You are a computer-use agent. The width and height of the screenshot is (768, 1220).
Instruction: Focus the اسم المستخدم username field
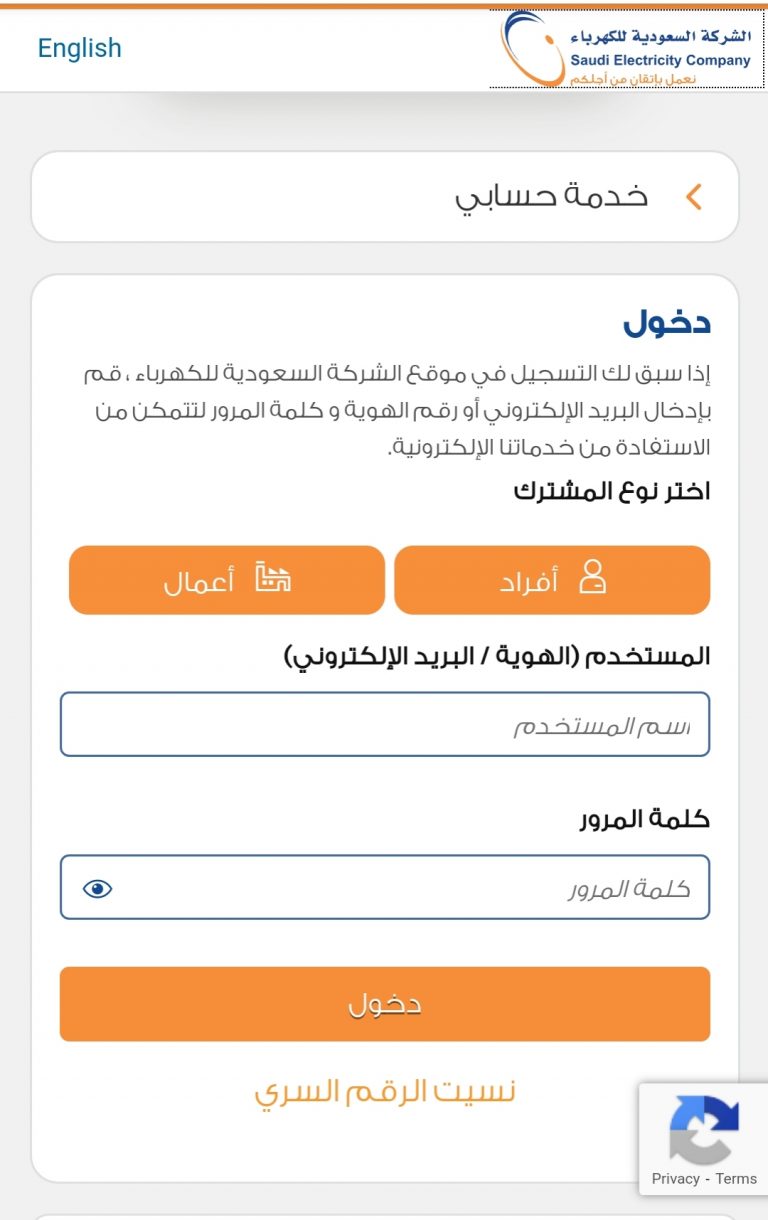click(x=385, y=724)
